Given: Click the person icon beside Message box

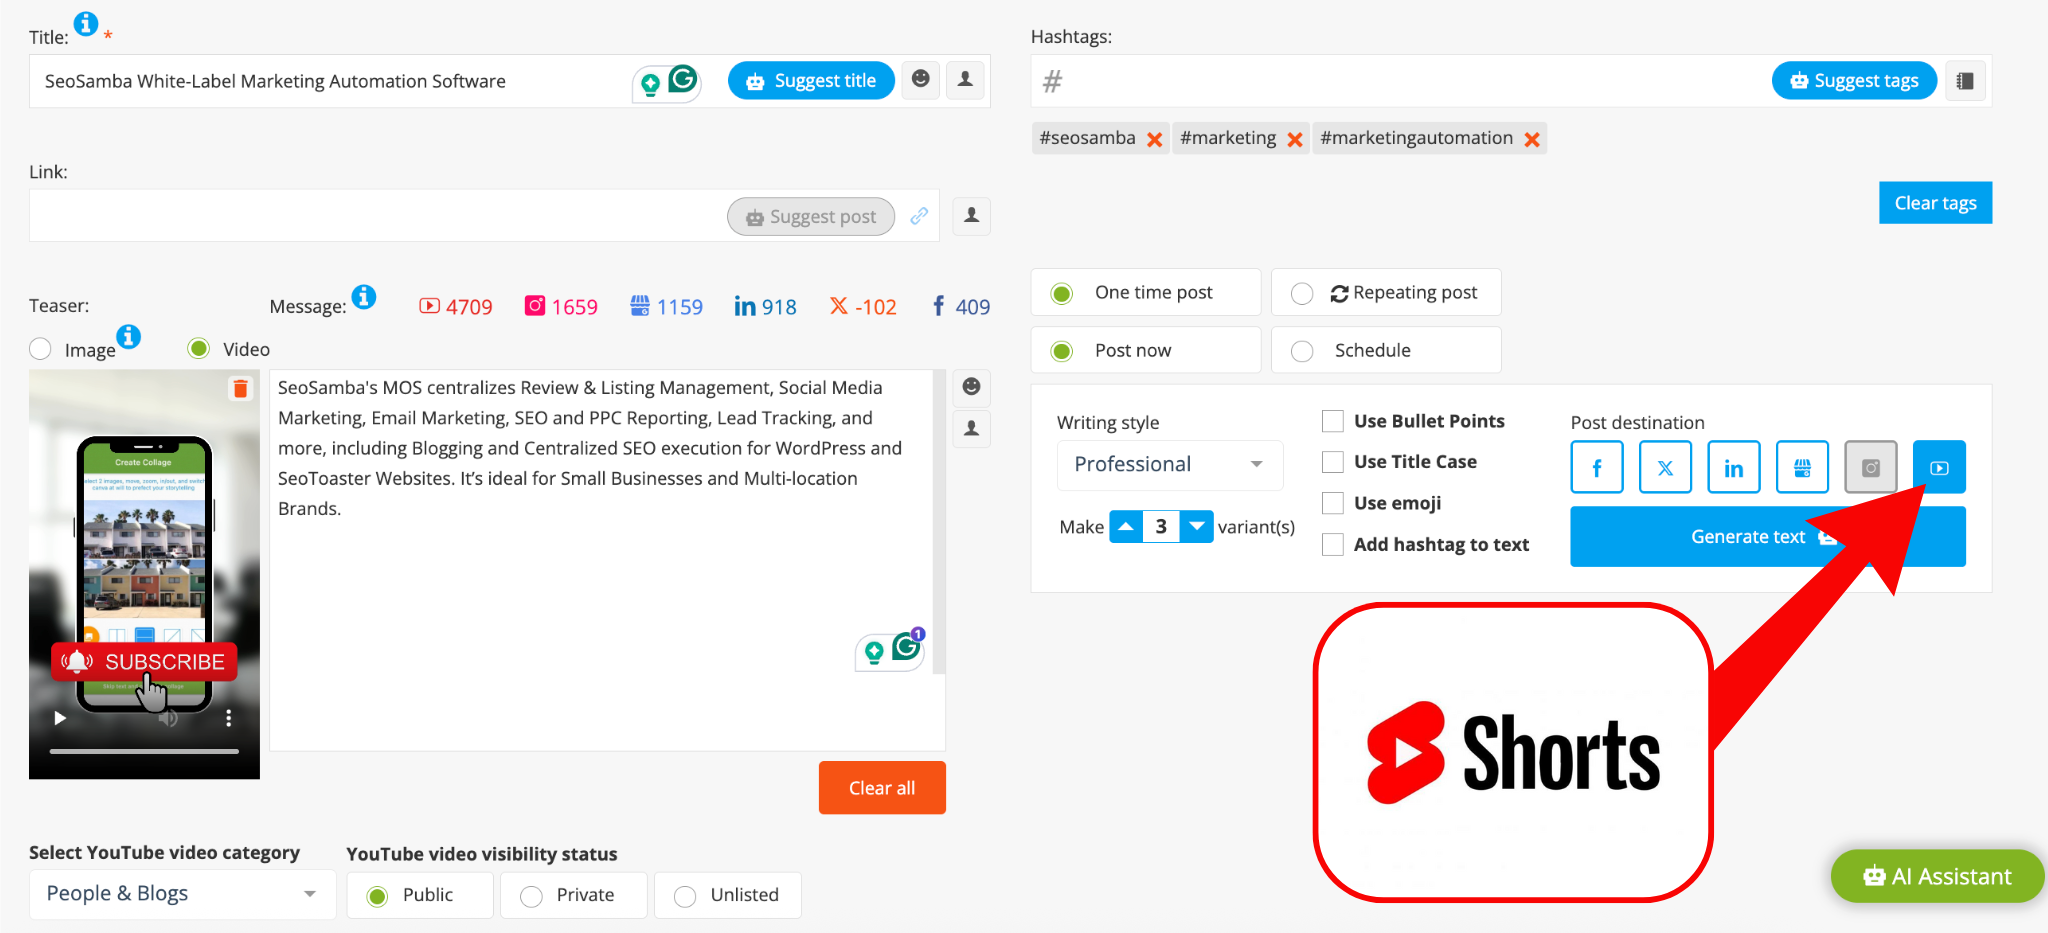Looking at the screenshot, I should pyautogui.click(x=971, y=429).
